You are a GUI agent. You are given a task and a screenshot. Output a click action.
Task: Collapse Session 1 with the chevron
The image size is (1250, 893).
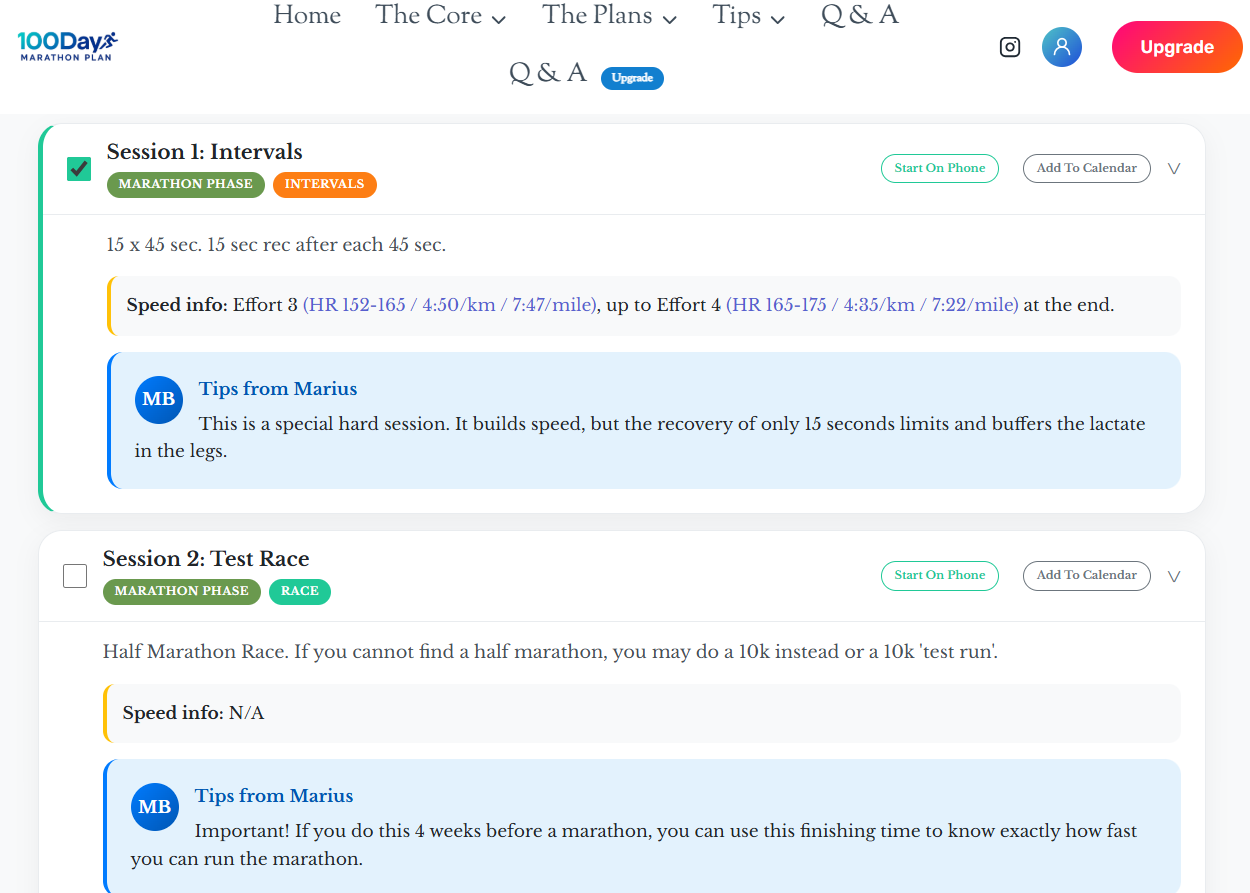pyautogui.click(x=1174, y=169)
